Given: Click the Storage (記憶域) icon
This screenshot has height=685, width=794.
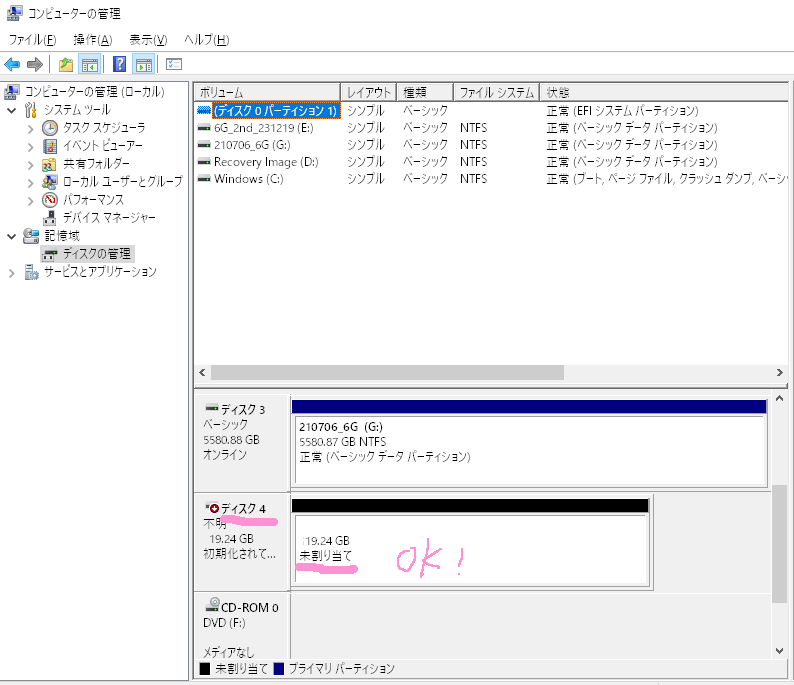Looking at the screenshot, I should (31, 236).
